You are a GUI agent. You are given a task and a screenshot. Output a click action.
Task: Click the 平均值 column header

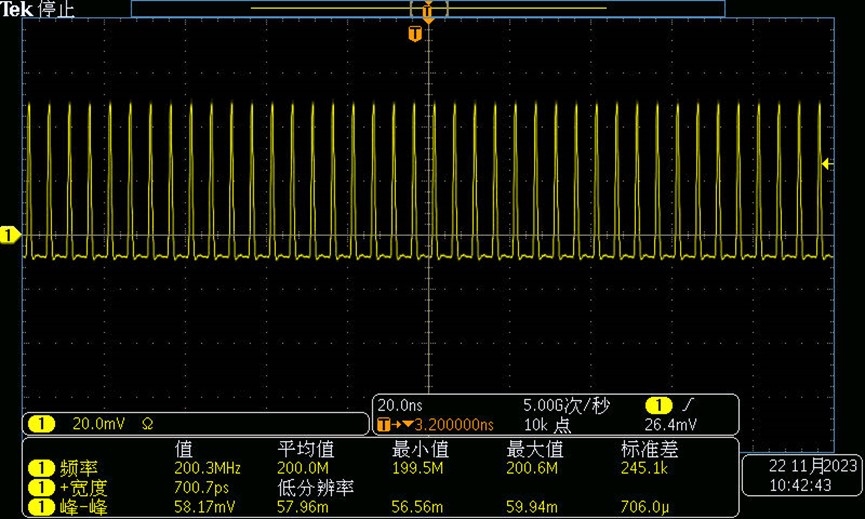[306, 450]
